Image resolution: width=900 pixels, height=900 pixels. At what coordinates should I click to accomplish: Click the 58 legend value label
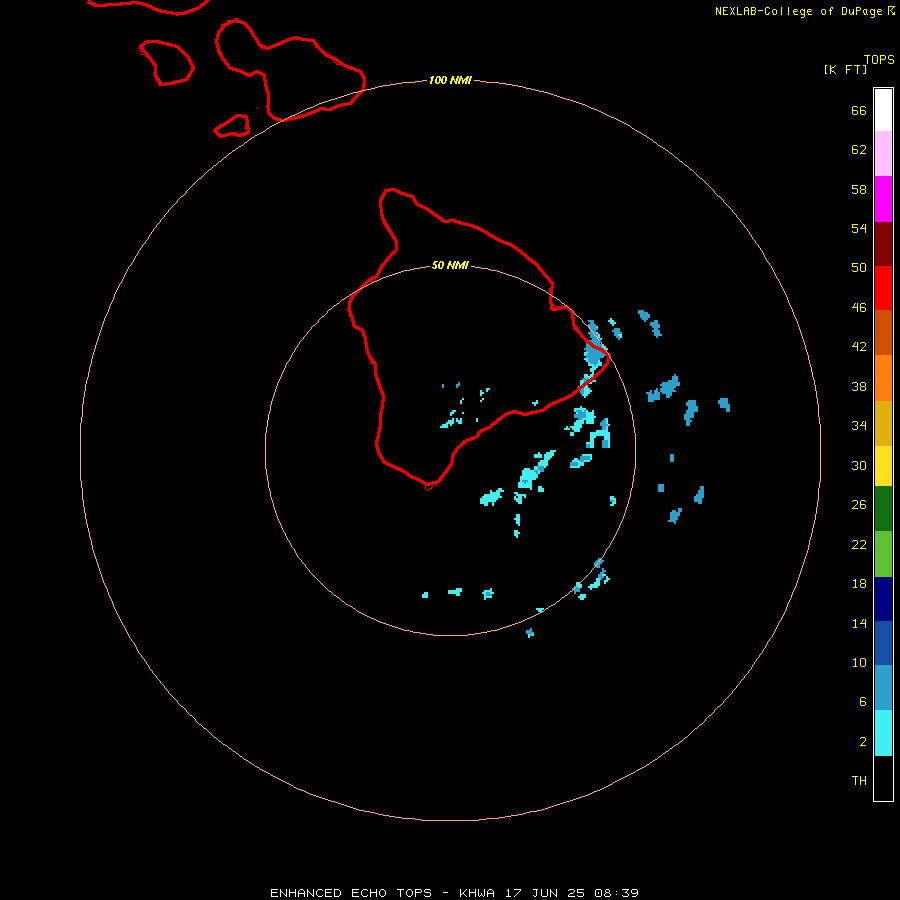859,189
